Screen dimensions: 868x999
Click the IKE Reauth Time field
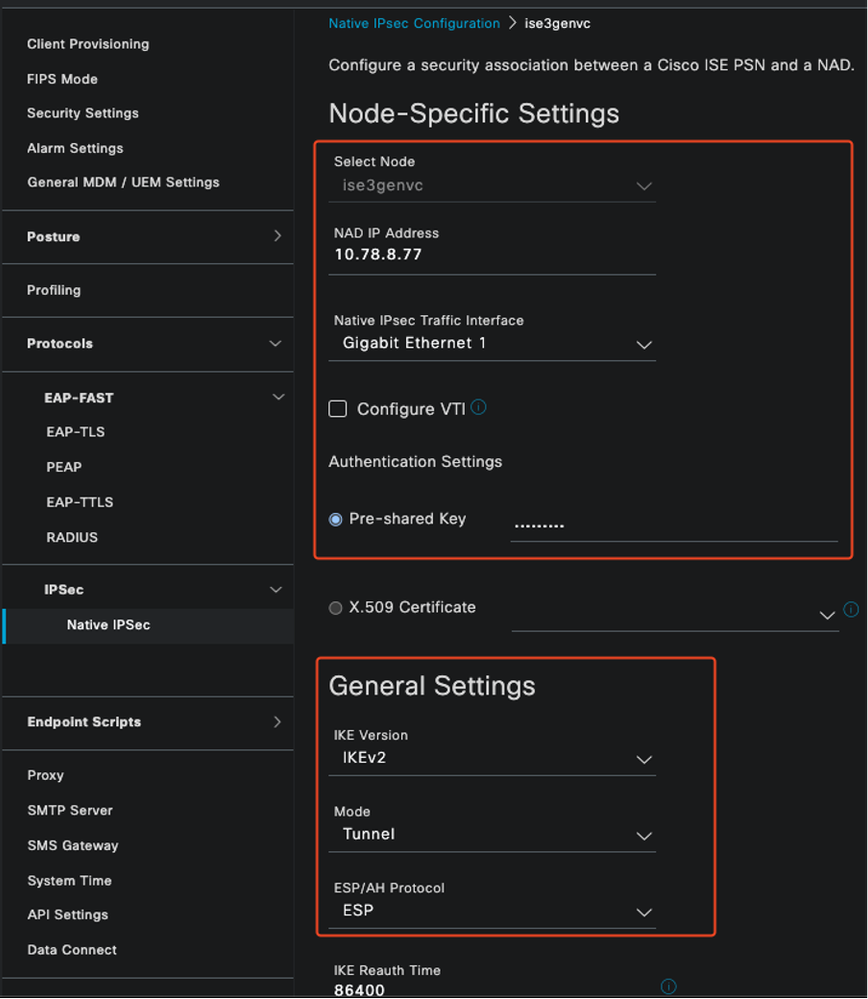(x=492, y=989)
